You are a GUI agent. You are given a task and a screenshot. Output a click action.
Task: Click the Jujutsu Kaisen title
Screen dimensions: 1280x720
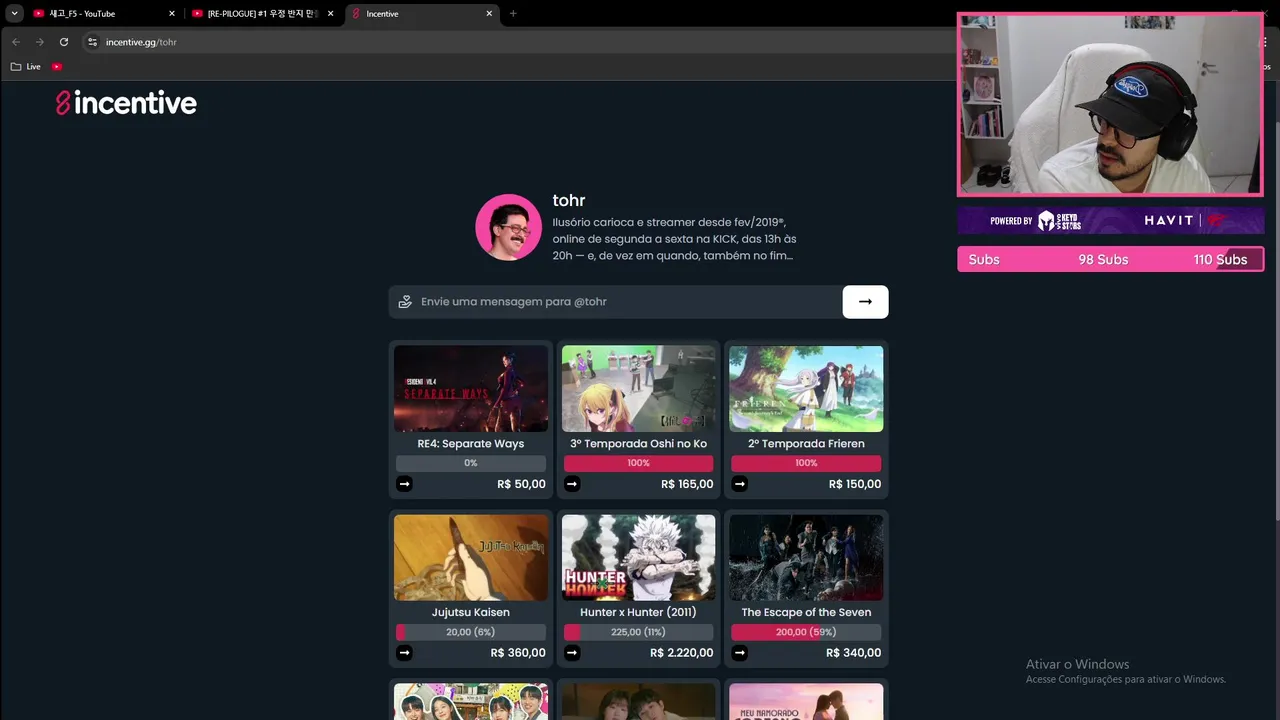click(471, 612)
